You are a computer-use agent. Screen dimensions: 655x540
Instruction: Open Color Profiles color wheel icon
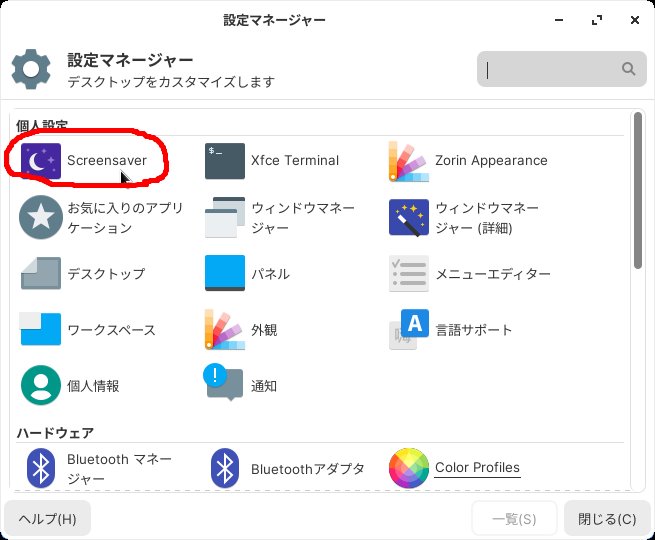tap(409, 468)
